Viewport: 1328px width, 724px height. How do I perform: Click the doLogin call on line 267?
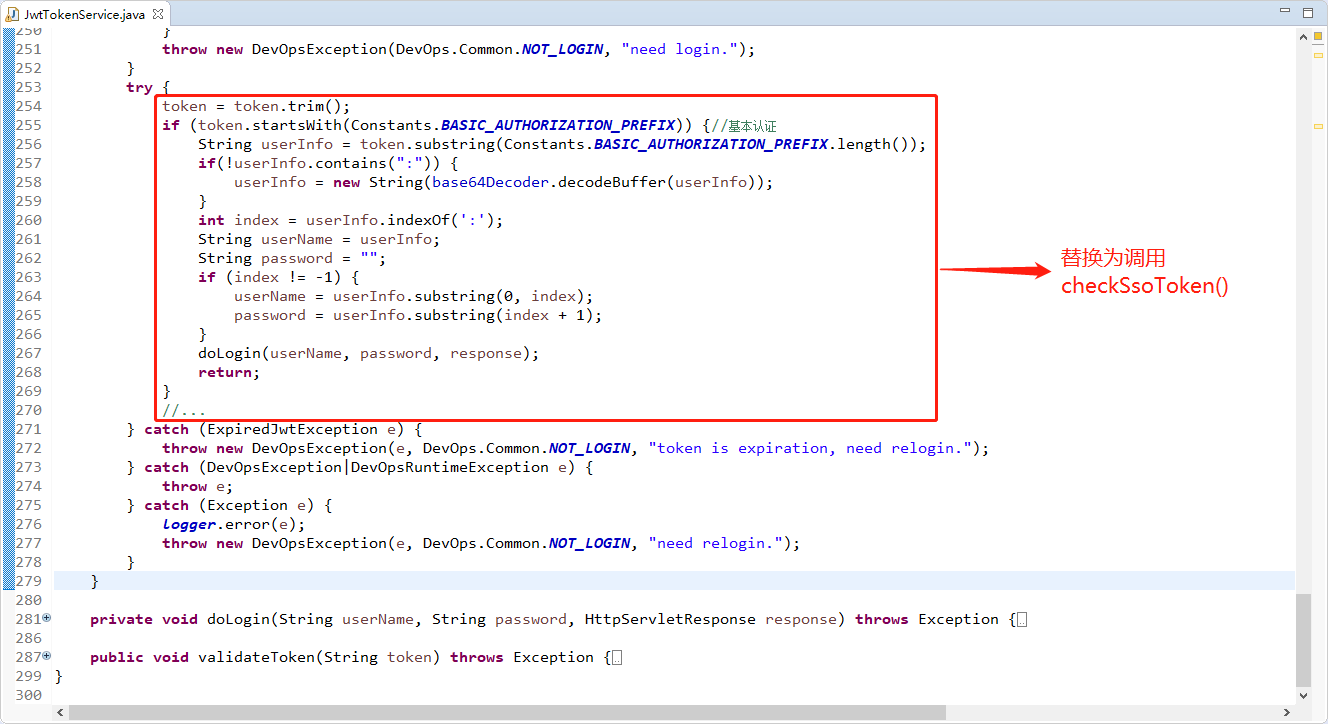369,353
